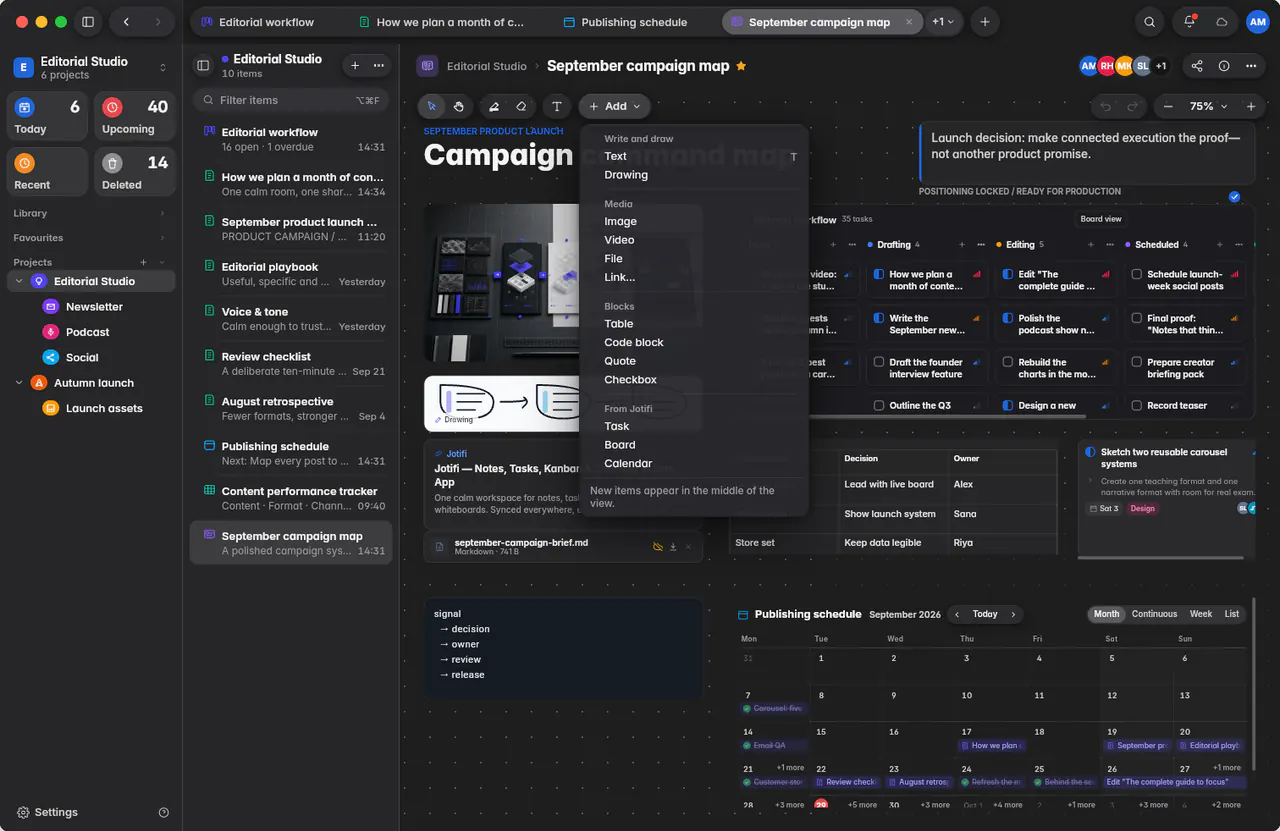Open the page more-options menu
Screen dimensions: 1280x831
pos(1251,66)
